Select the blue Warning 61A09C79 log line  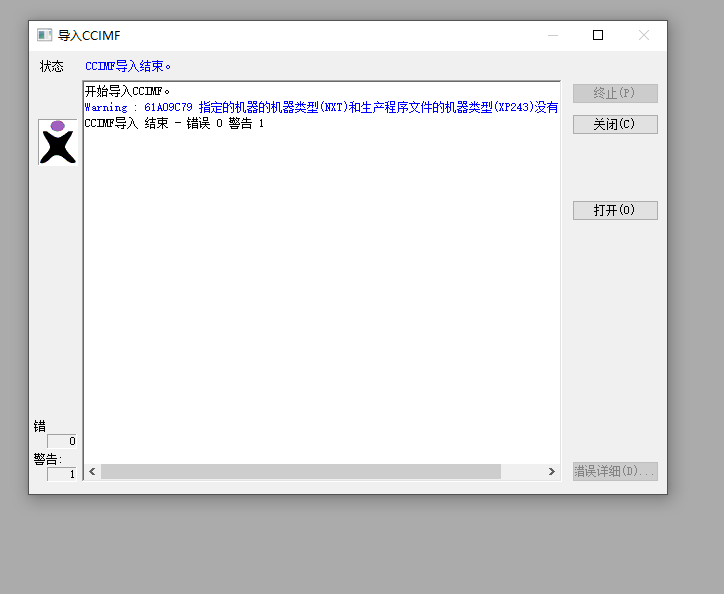(320, 107)
